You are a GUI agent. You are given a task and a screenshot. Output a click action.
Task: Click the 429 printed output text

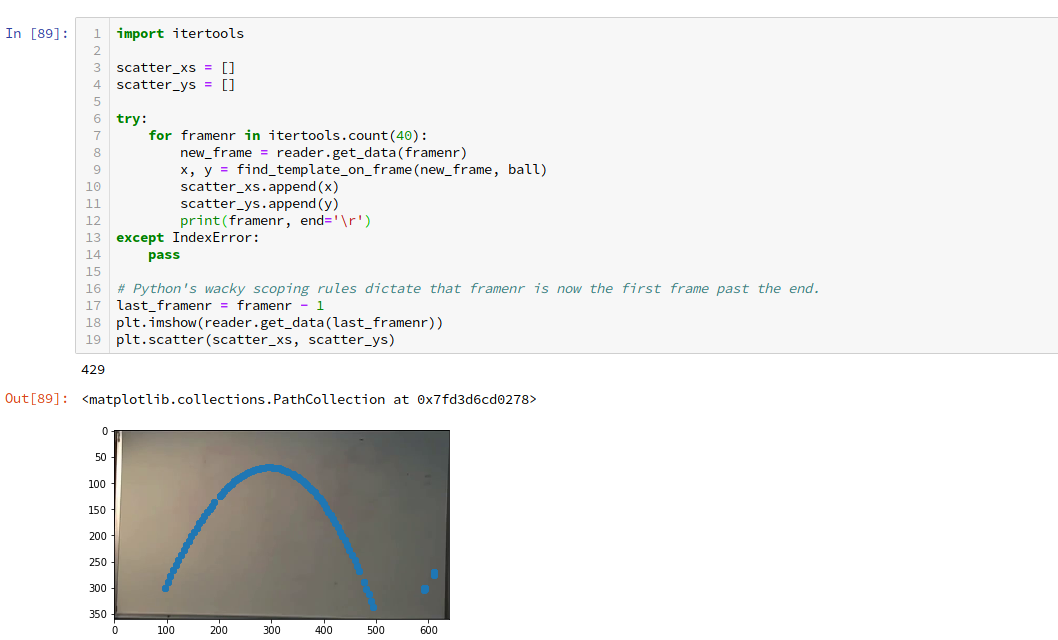click(x=93, y=370)
